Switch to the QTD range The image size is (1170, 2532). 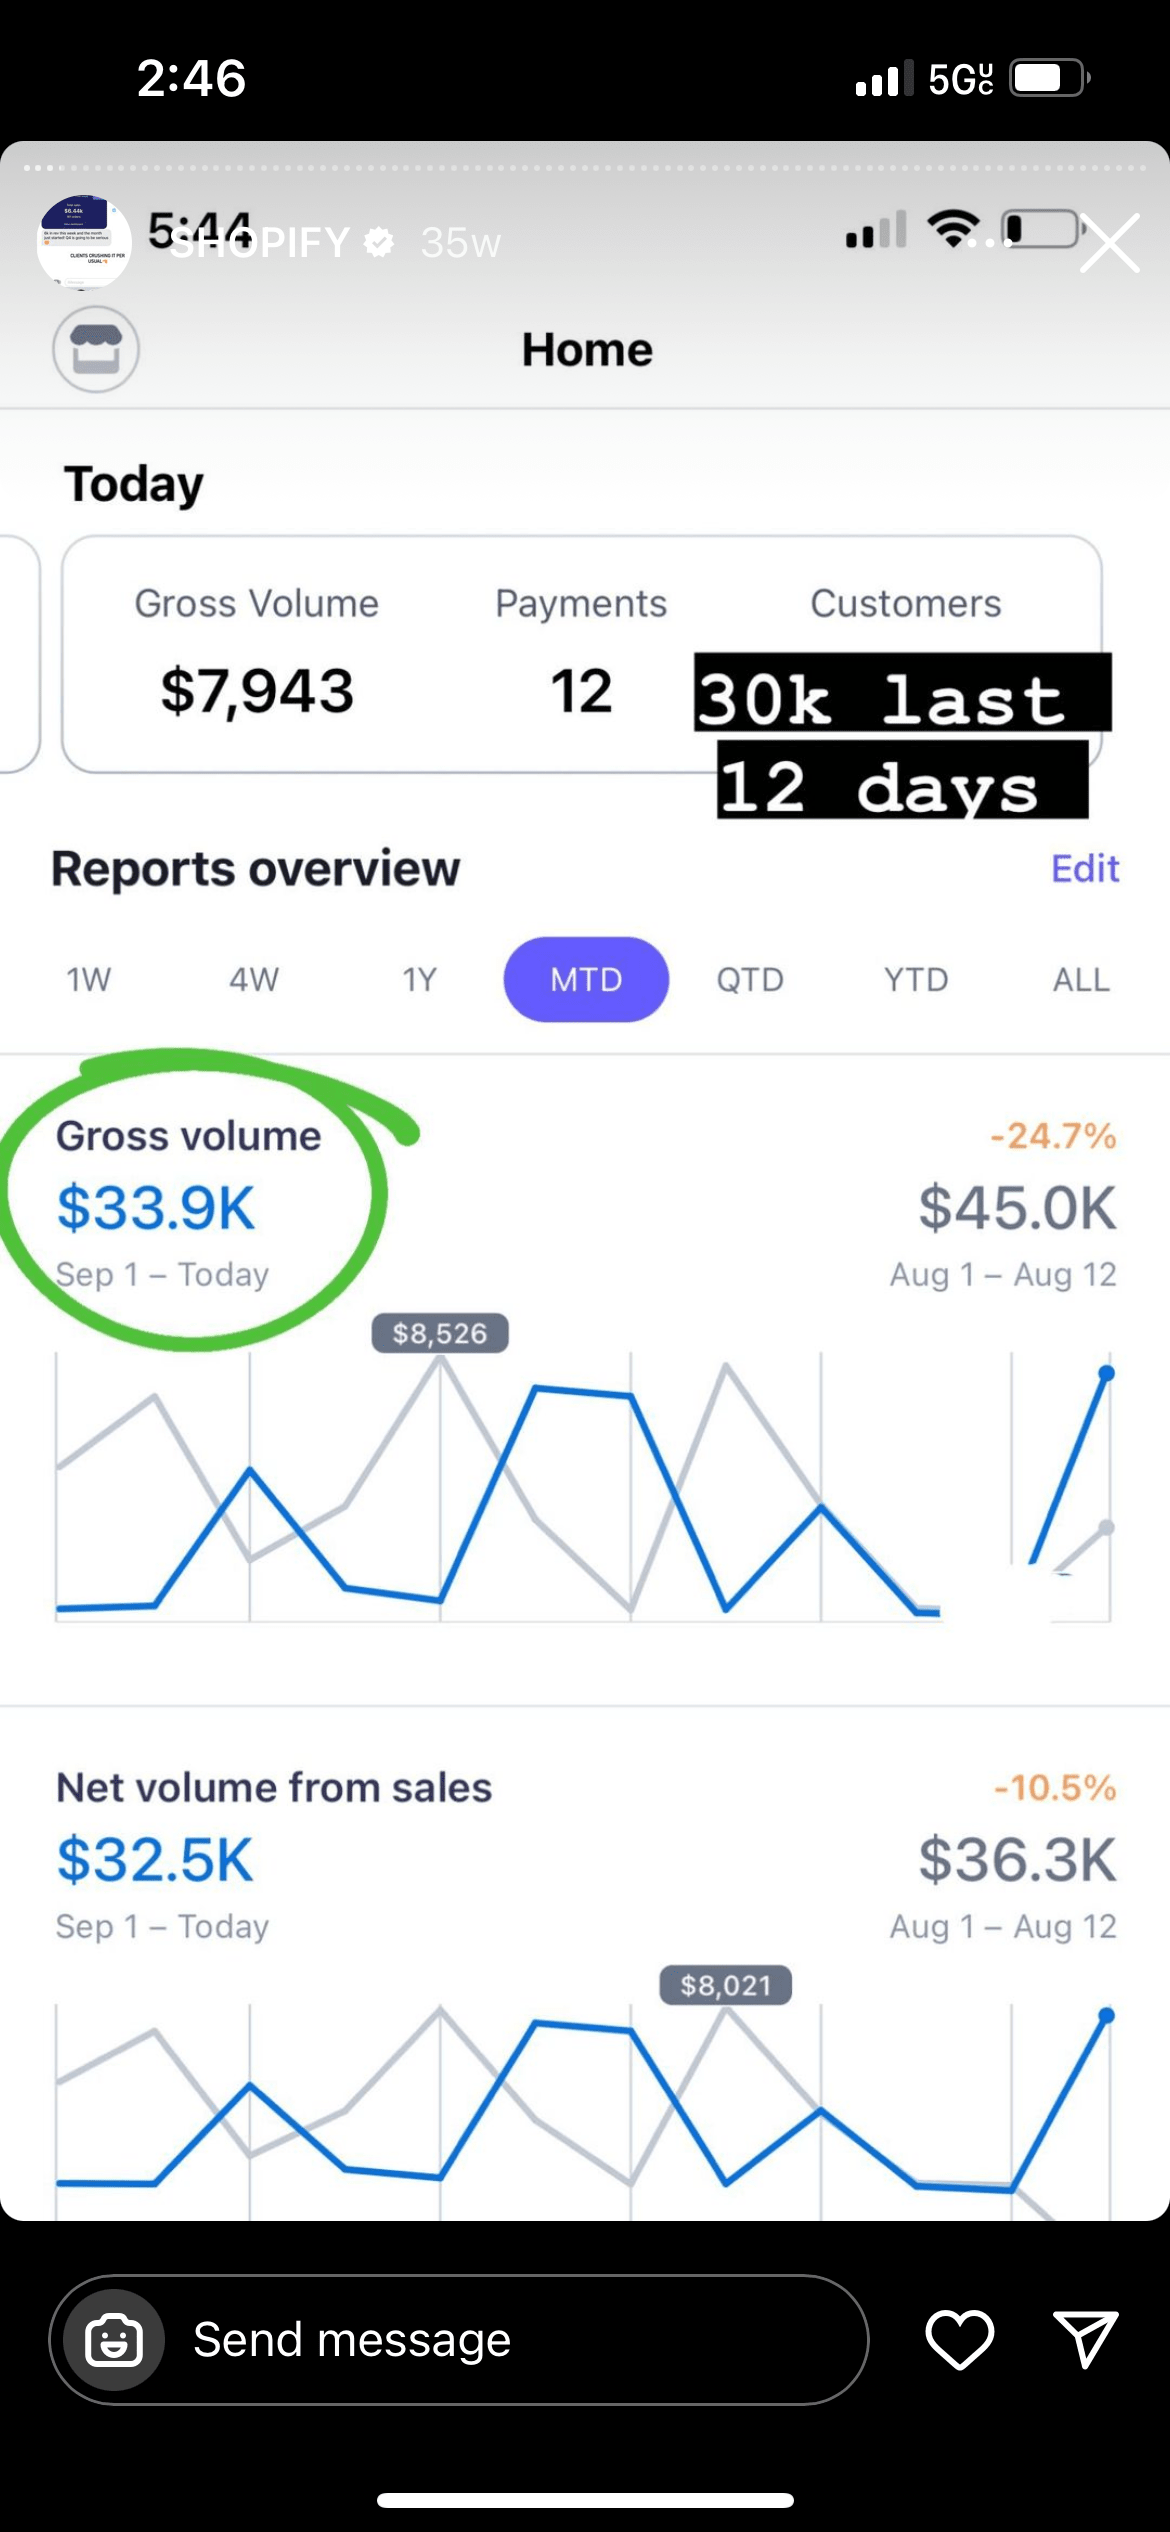[x=750, y=980]
